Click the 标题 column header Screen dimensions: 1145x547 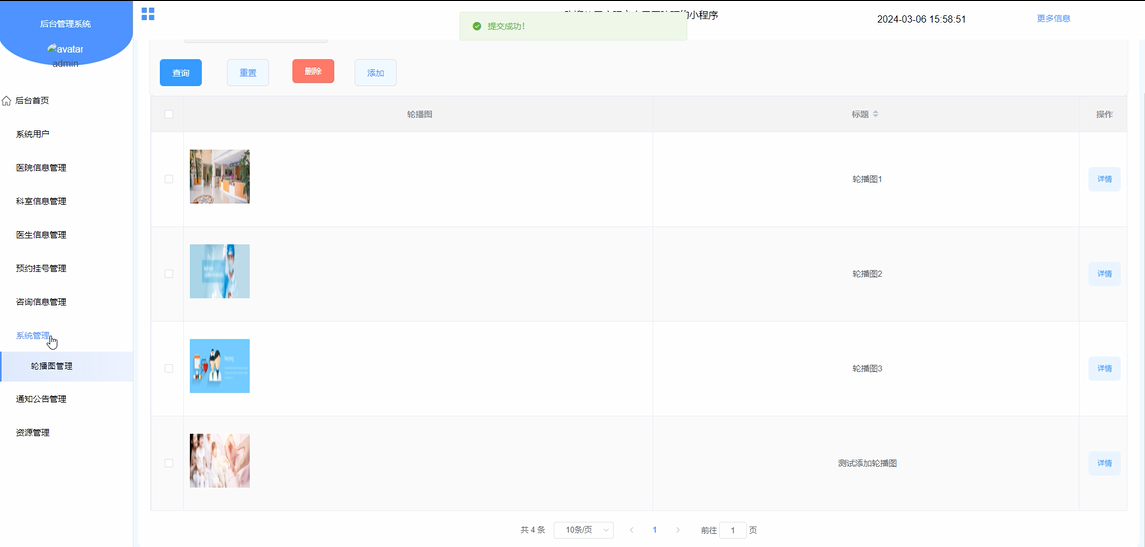click(x=866, y=115)
